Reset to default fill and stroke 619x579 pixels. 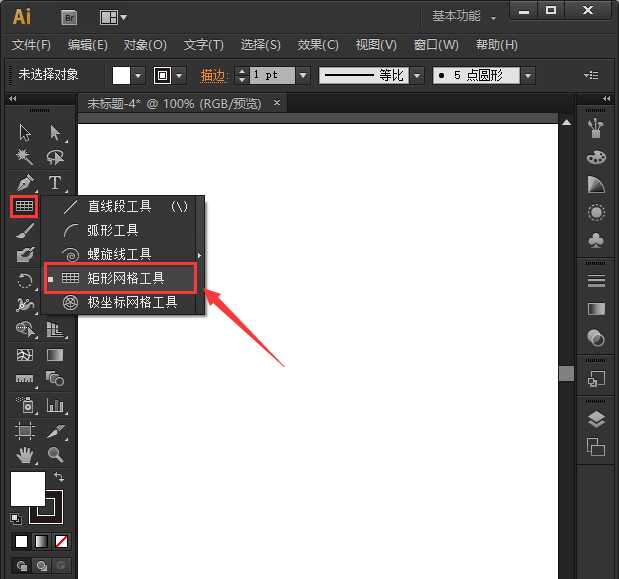[16, 518]
